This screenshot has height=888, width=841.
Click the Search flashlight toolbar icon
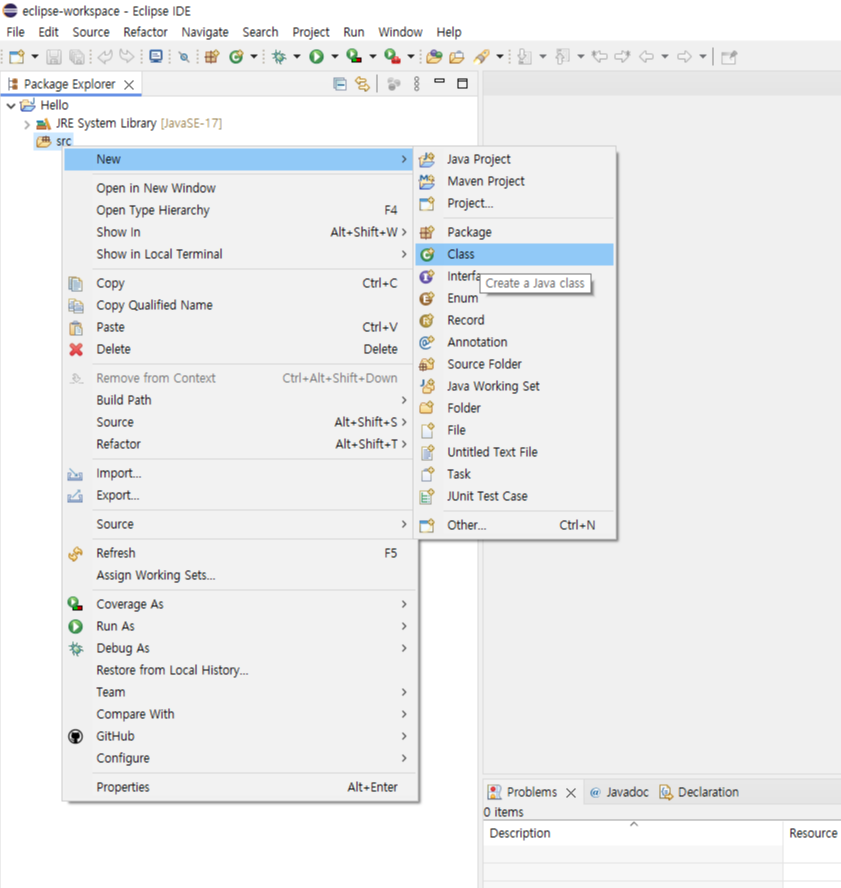click(x=482, y=57)
